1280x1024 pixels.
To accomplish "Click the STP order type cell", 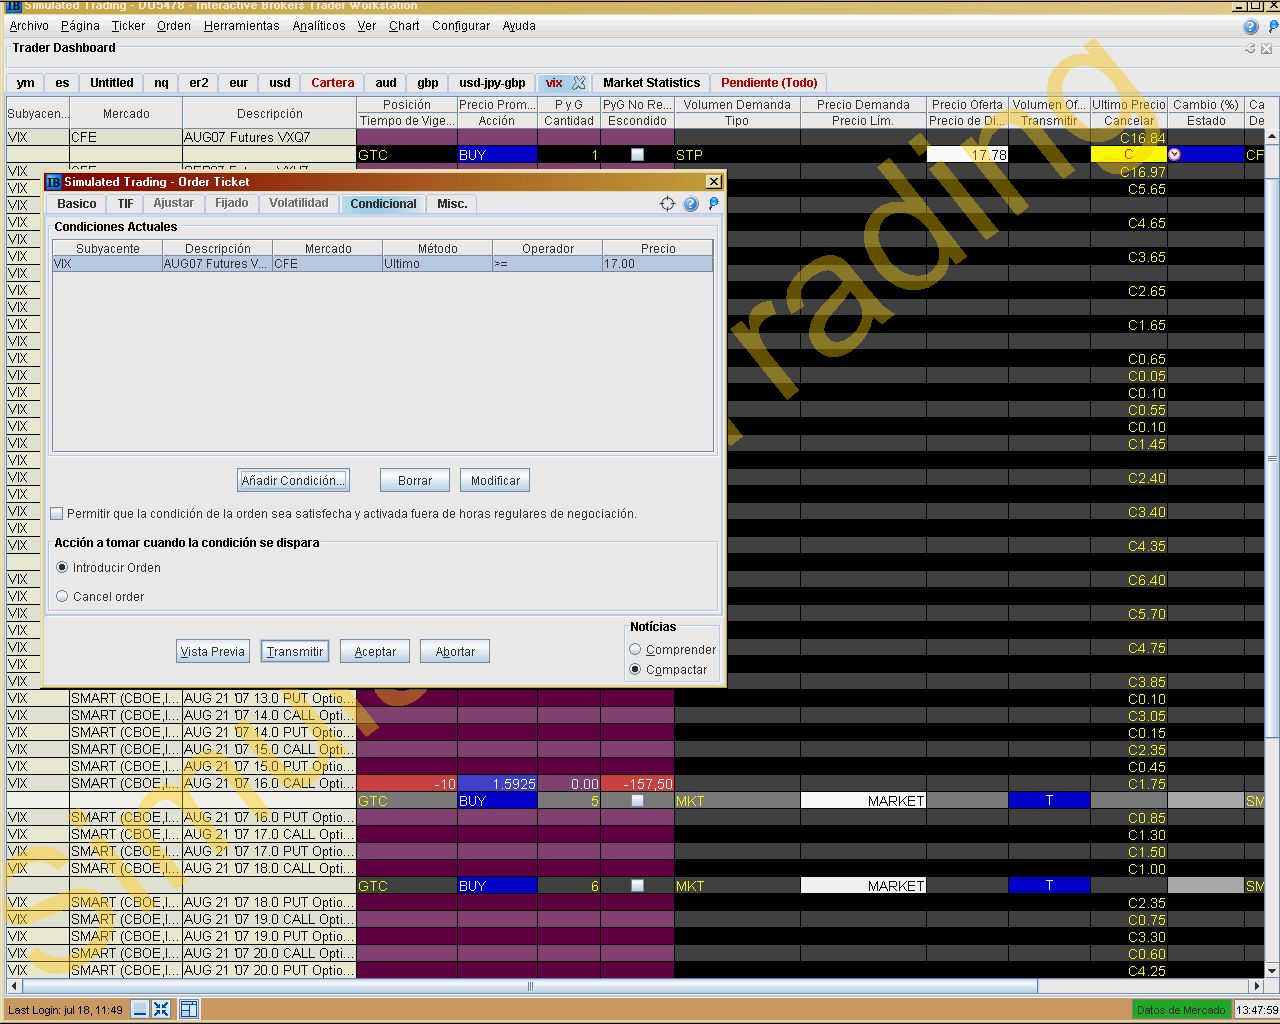I will [737, 155].
